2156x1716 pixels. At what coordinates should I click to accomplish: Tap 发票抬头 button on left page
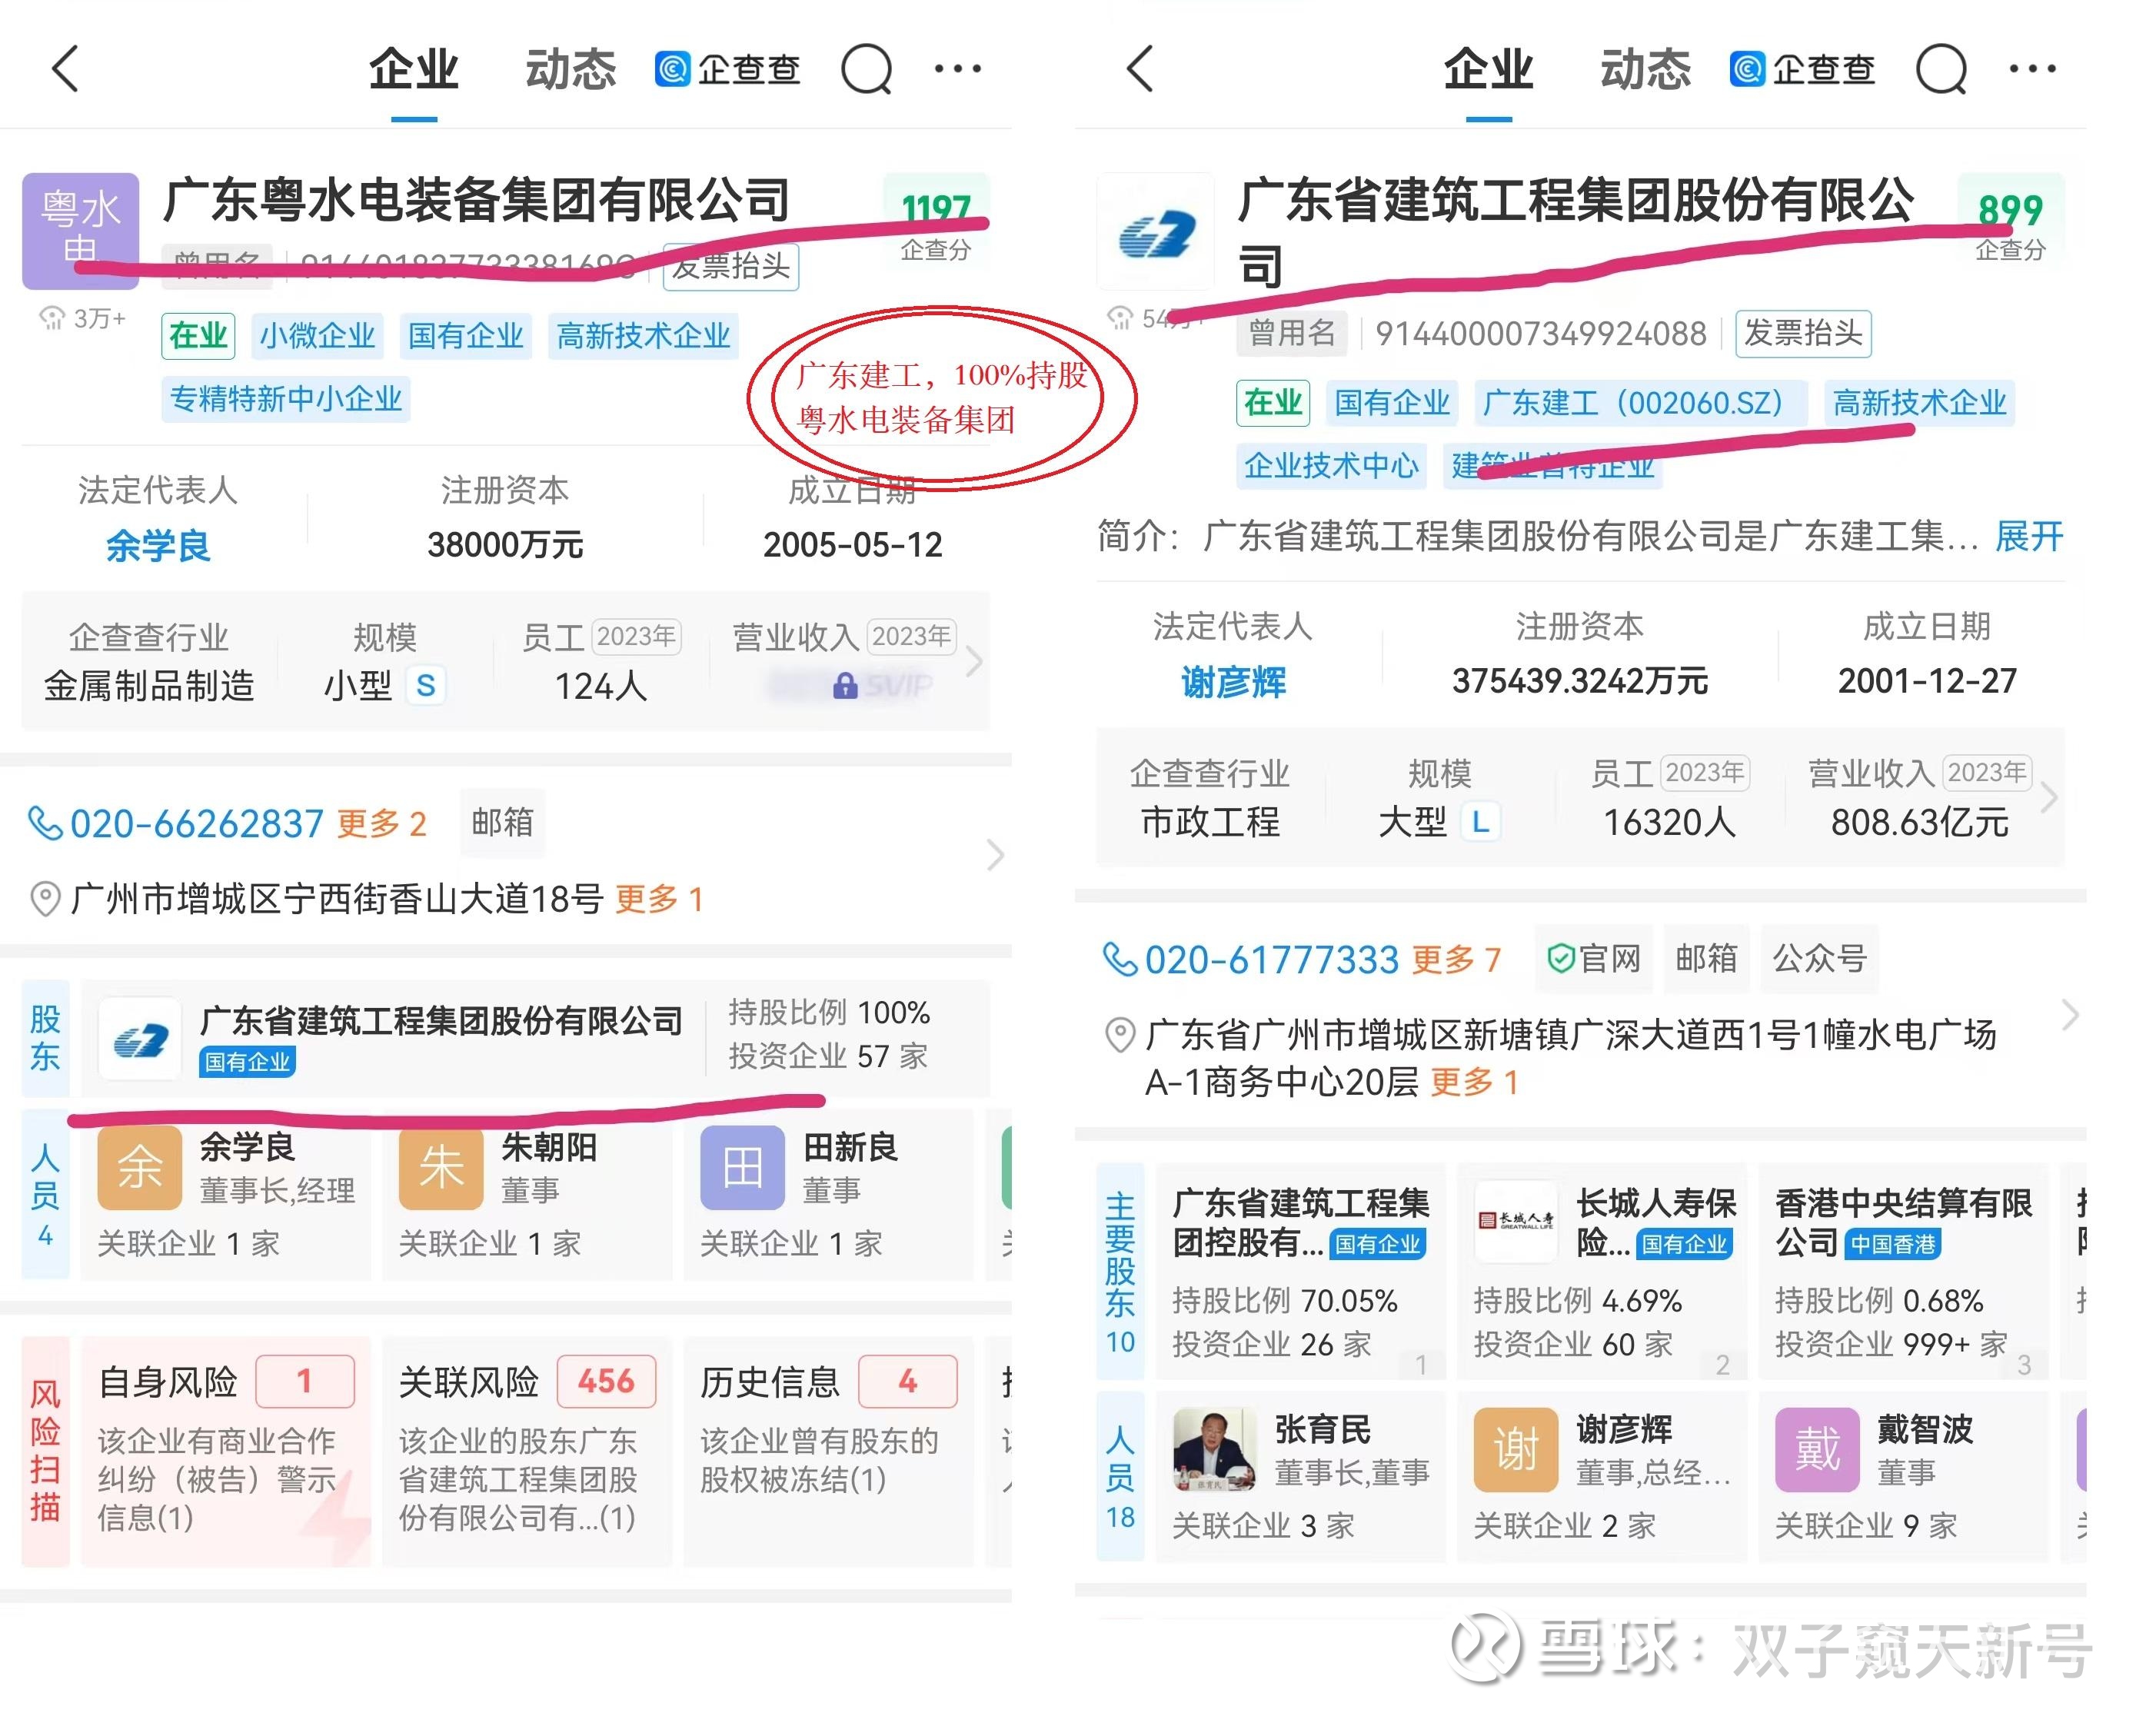point(731,267)
